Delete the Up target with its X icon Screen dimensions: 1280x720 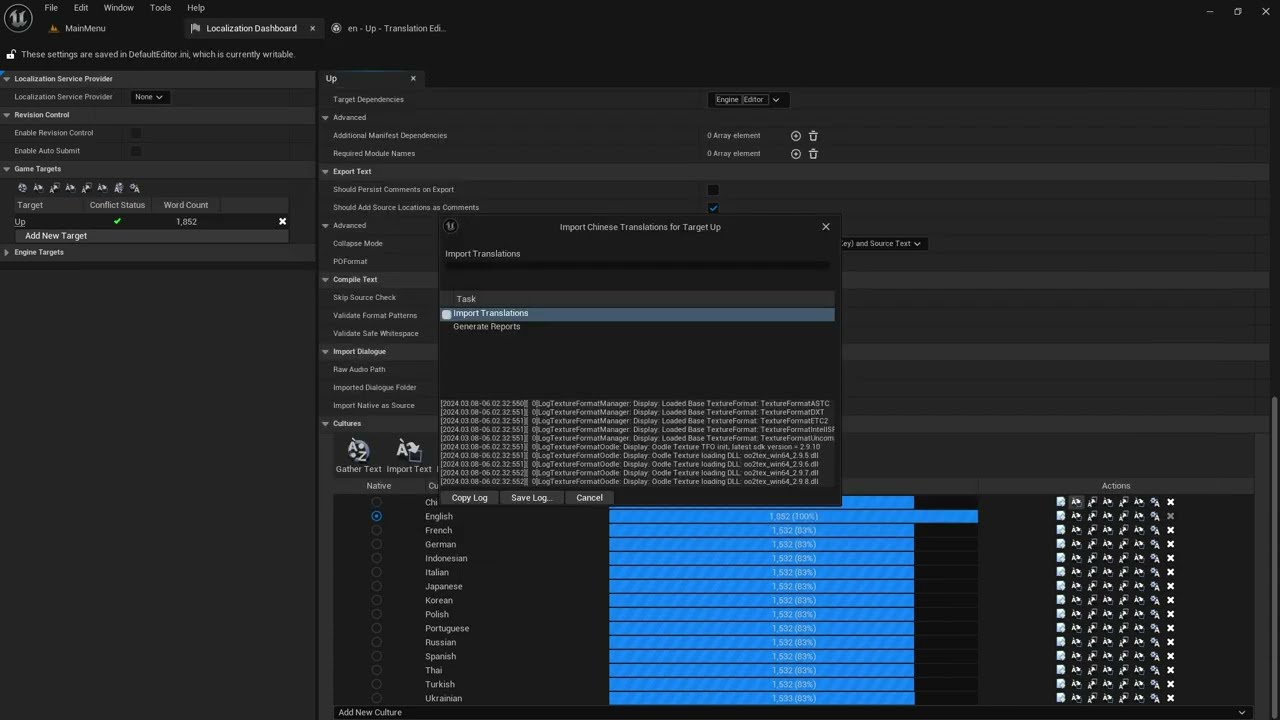[x=282, y=221]
